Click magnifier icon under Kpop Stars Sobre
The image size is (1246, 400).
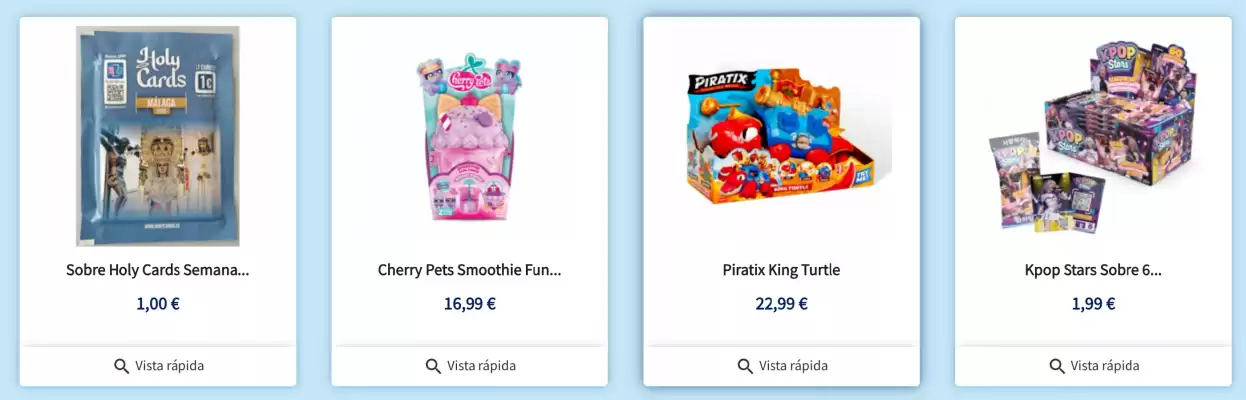coord(1057,366)
